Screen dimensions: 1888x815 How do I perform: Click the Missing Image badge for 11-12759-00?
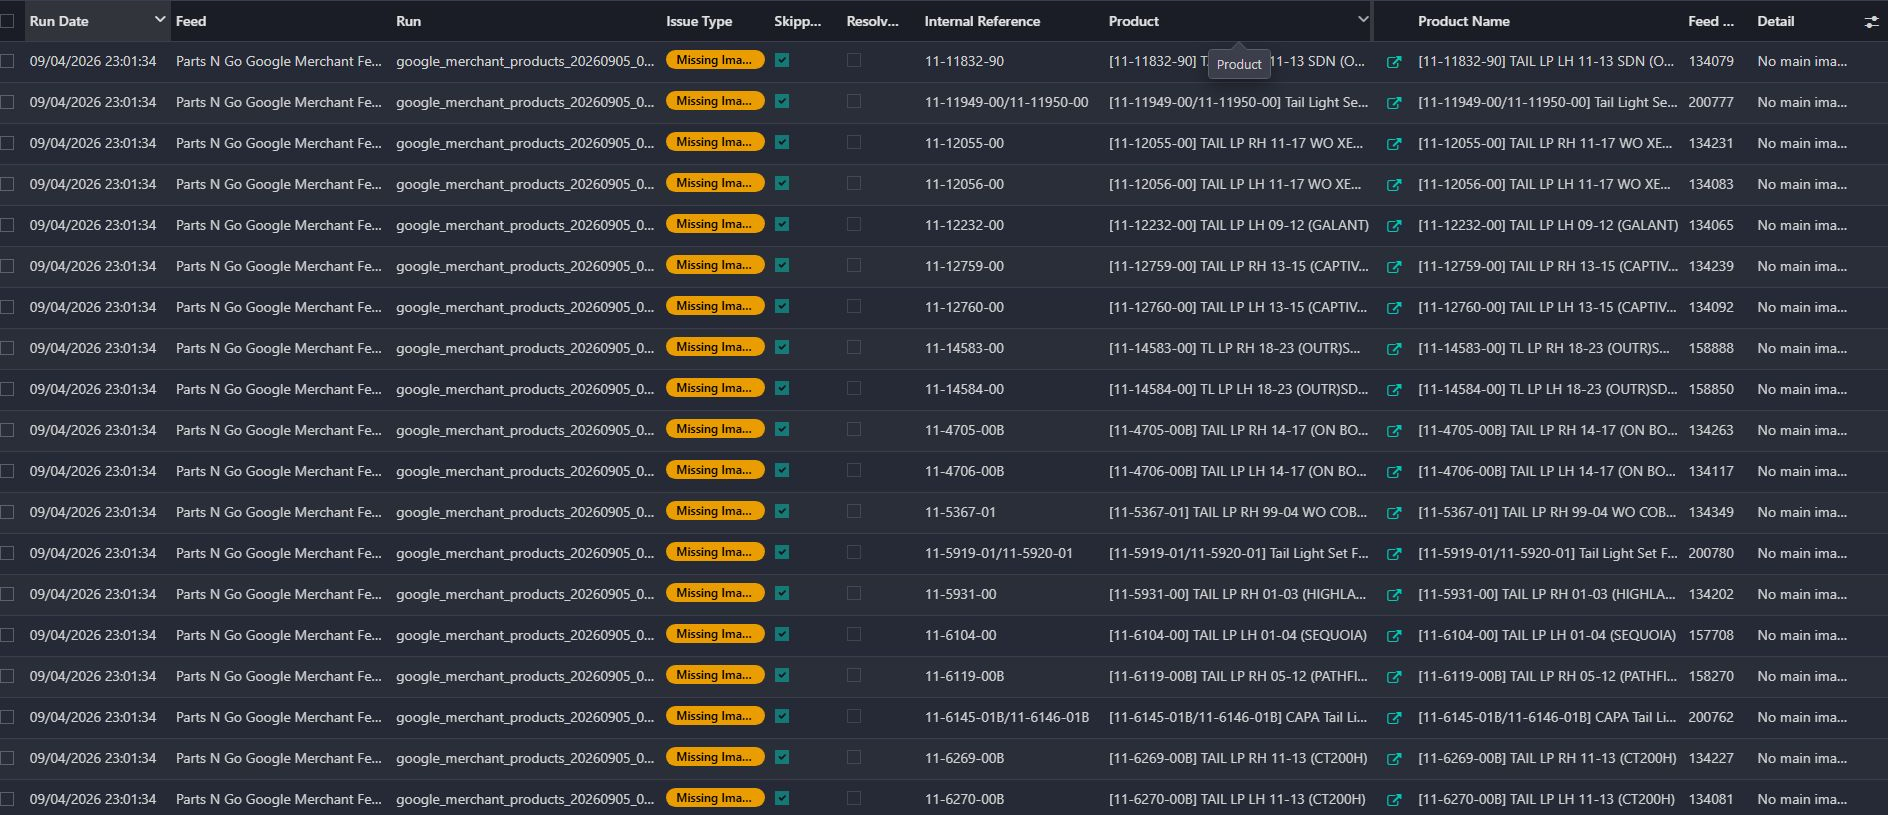pos(715,265)
